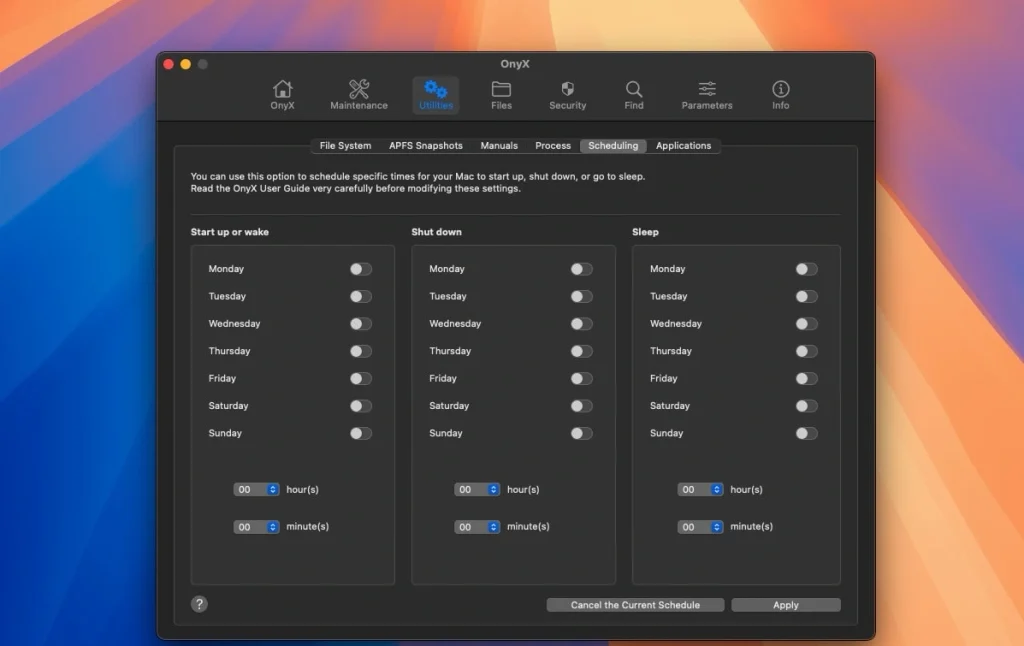Switch to the File System tab
This screenshot has width=1024, height=646.
click(x=345, y=146)
